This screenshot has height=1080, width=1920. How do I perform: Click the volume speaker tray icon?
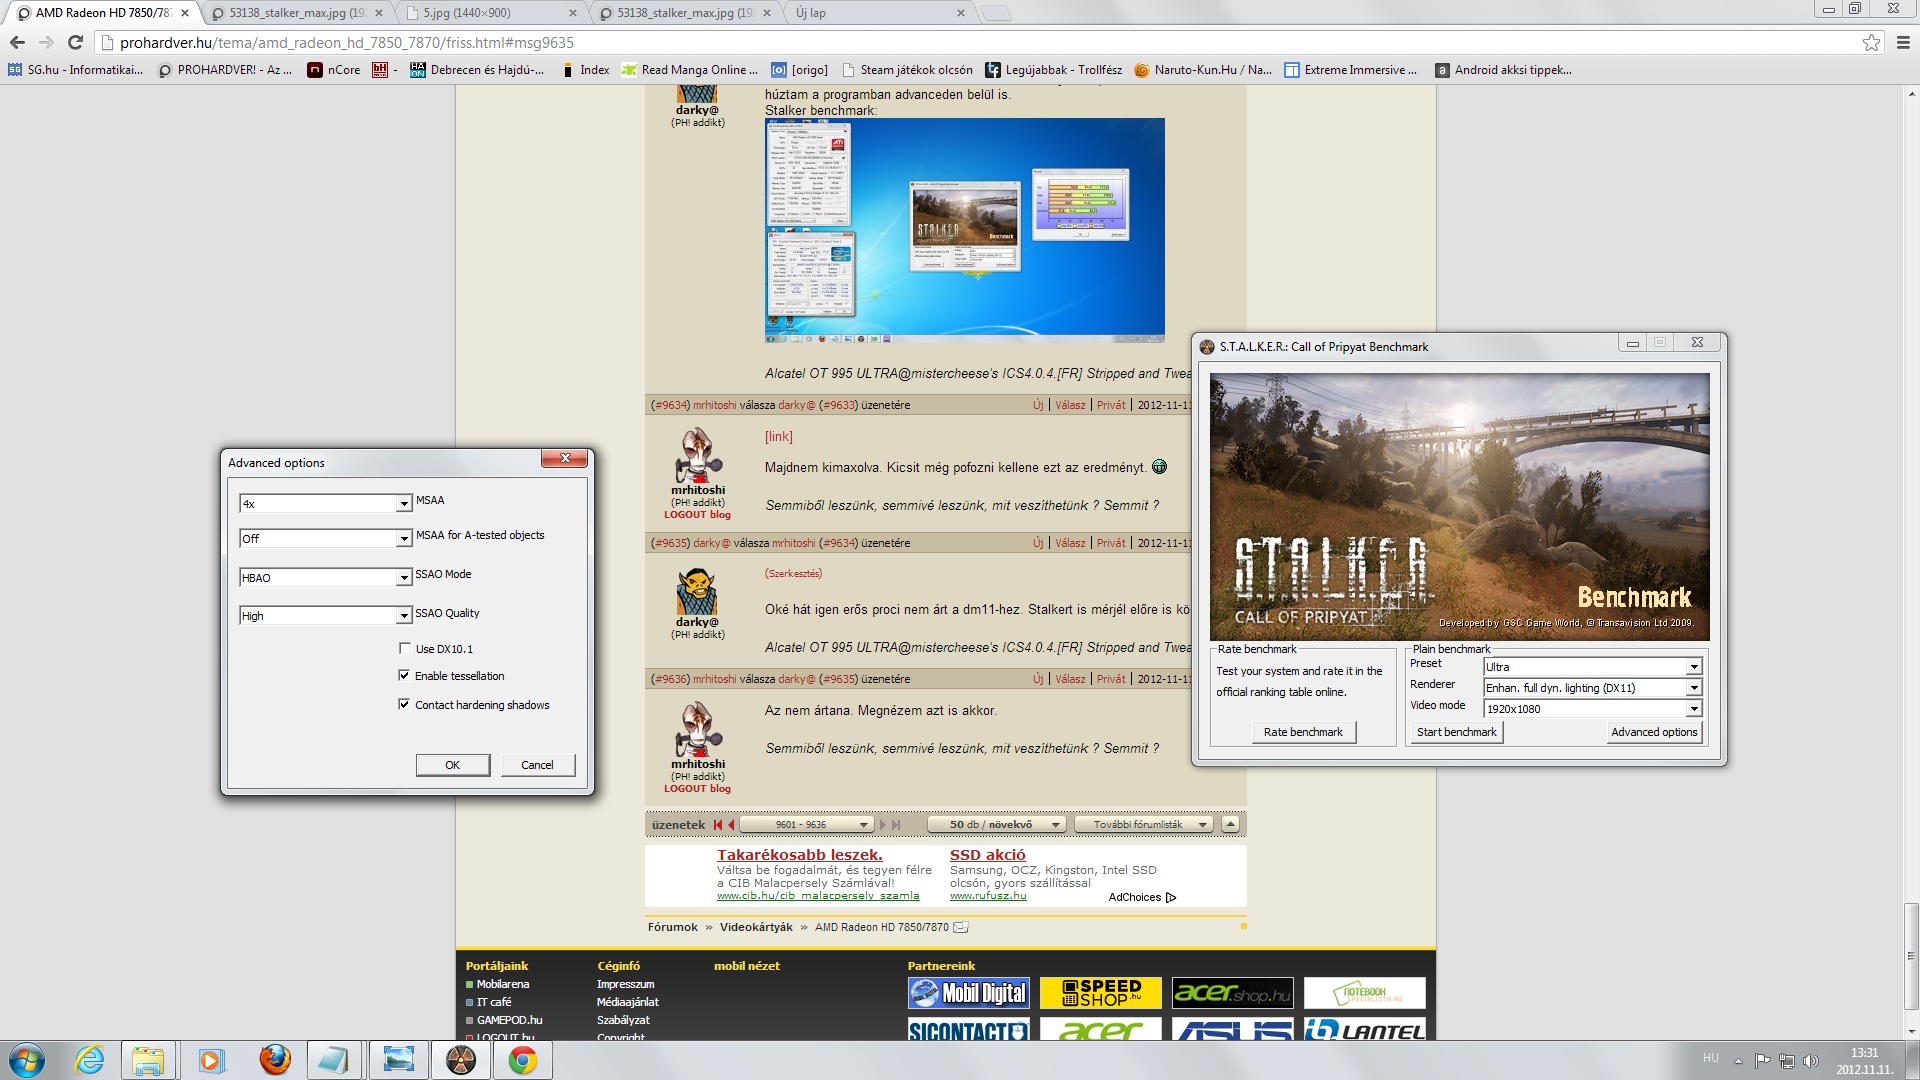[x=1810, y=1060]
